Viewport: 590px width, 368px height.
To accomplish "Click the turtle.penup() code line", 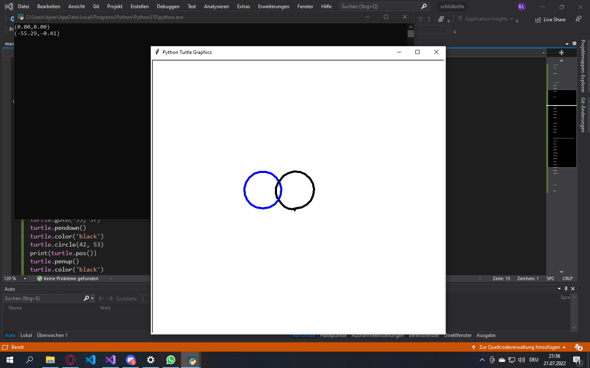I will (55, 261).
